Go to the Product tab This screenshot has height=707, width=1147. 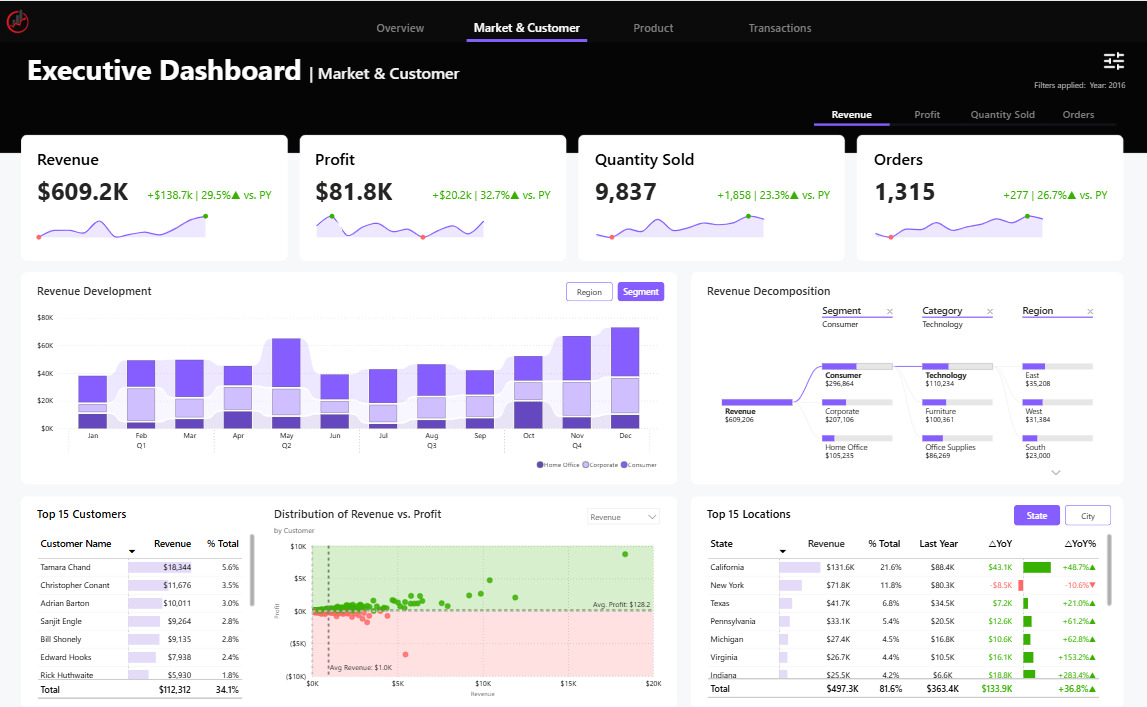(x=653, y=28)
